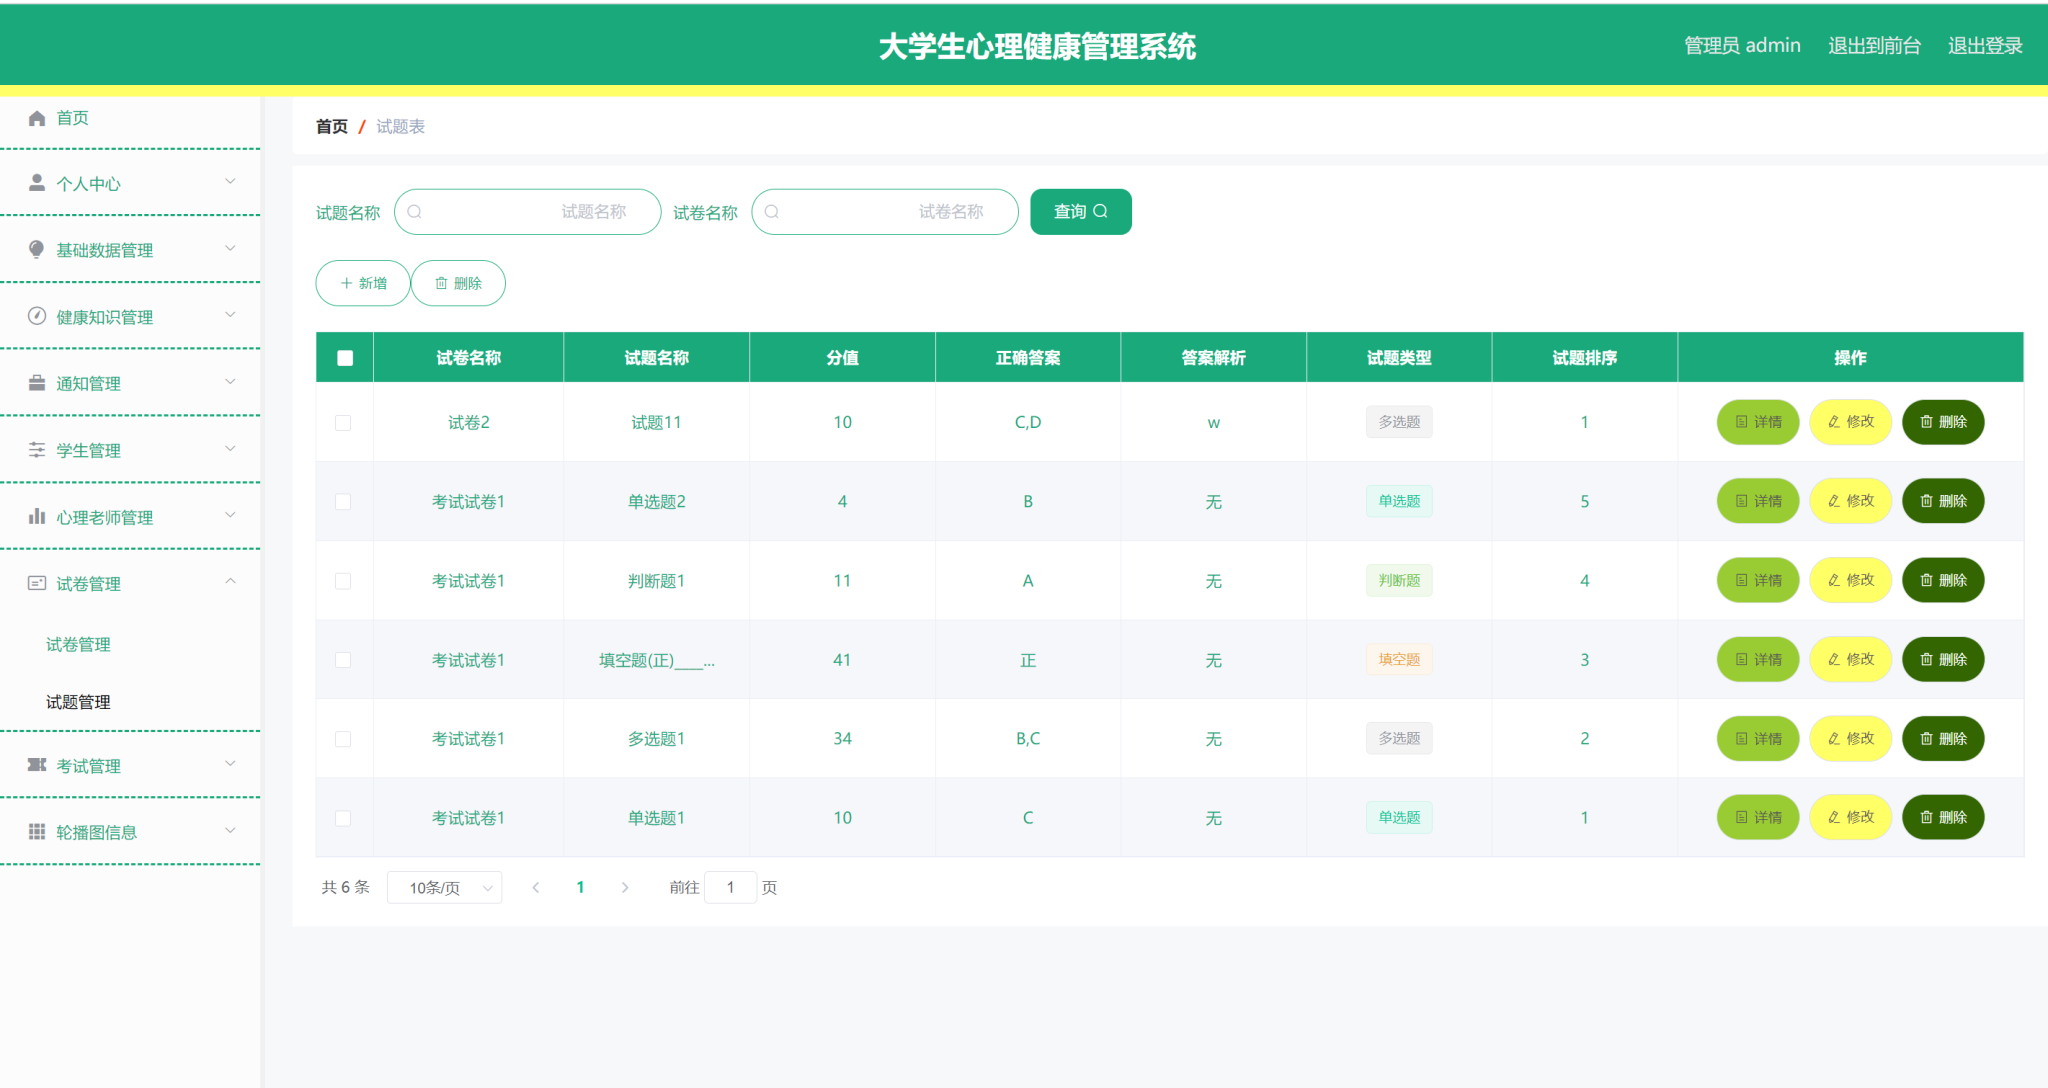Screen dimensions: 2048x1088
Task: Click the home icon beside 首页 in sidebar
Action: click(x=37, y=117)
